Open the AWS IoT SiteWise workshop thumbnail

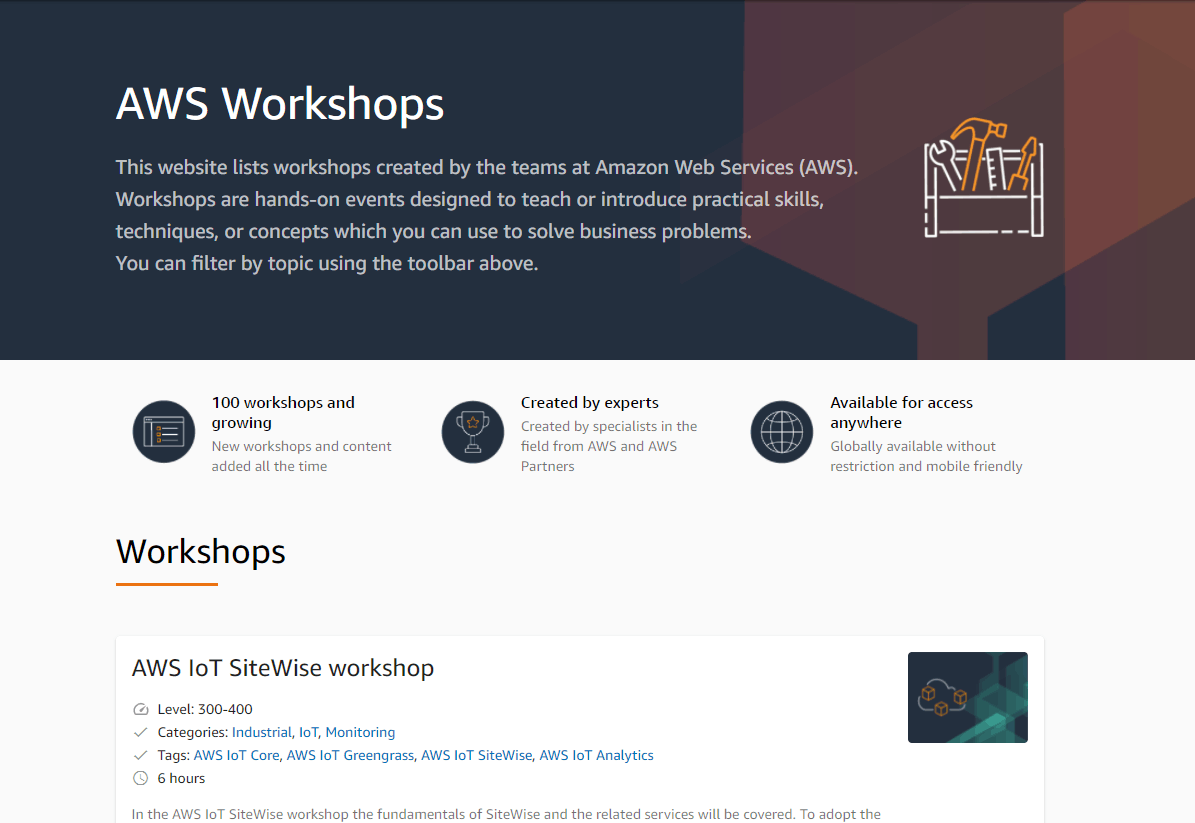968,697
